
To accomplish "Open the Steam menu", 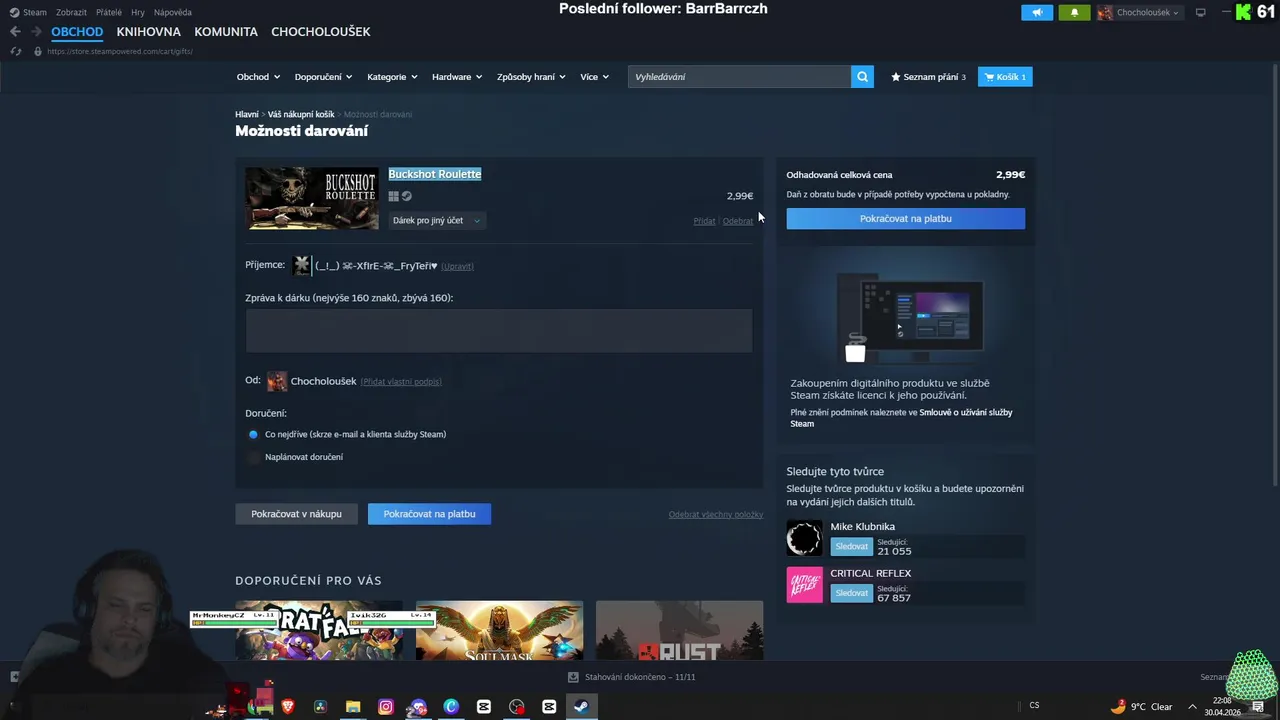I will [x=28, y=12].
